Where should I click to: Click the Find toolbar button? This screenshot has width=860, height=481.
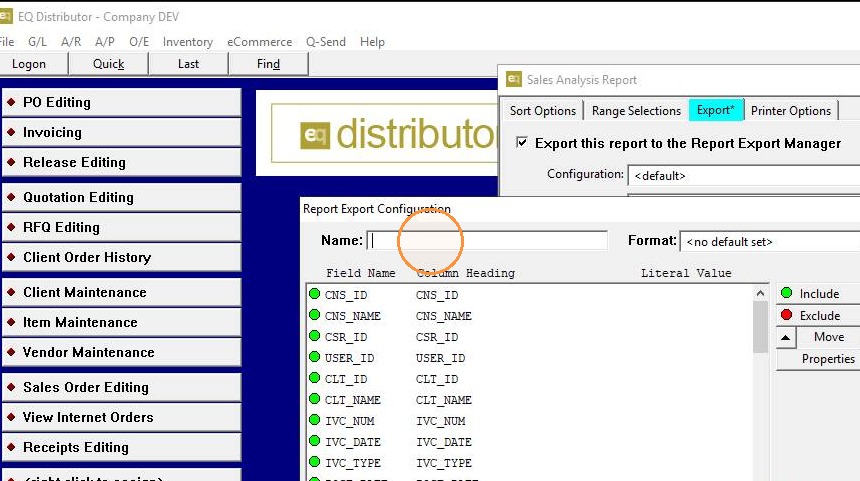point(268,64)
